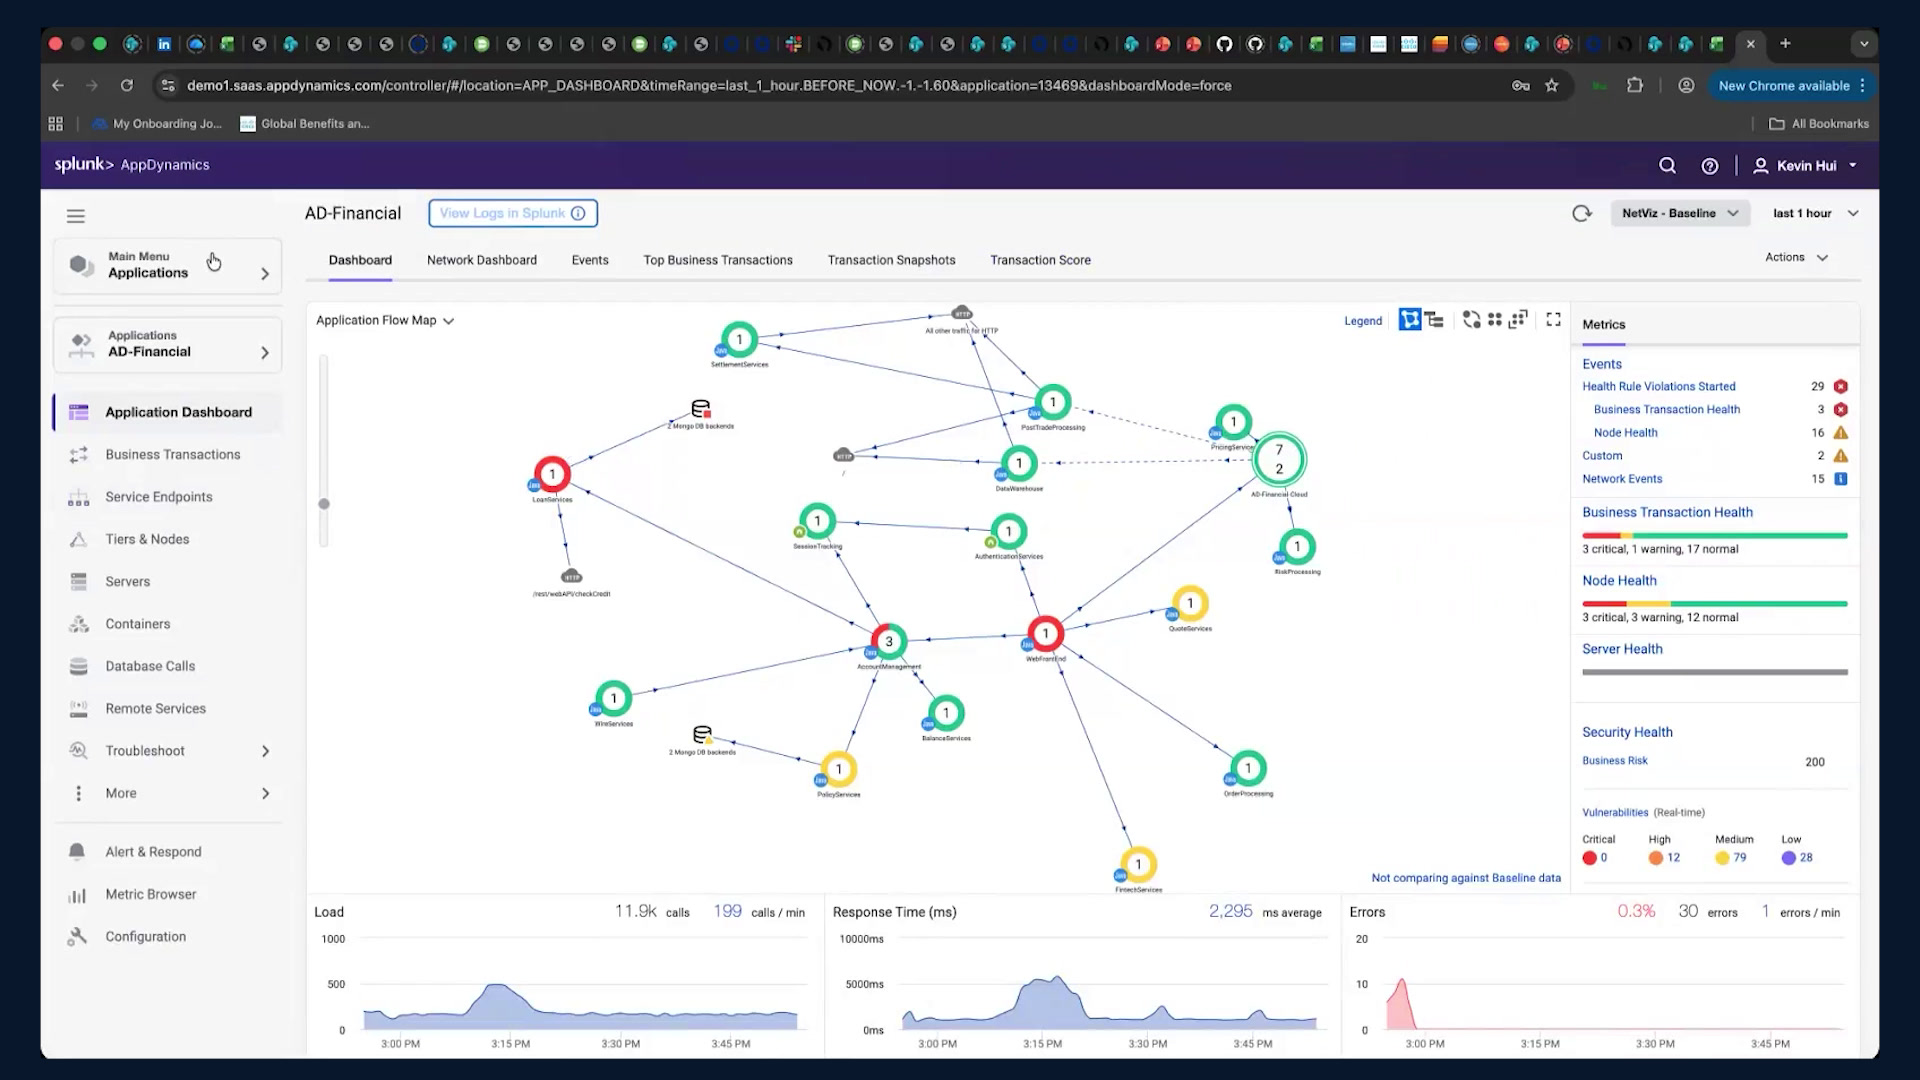1920x1080 pixels.
Task: Select the WebFrontEnd node
Action: pyautogui.click(x=1045, y=633)
